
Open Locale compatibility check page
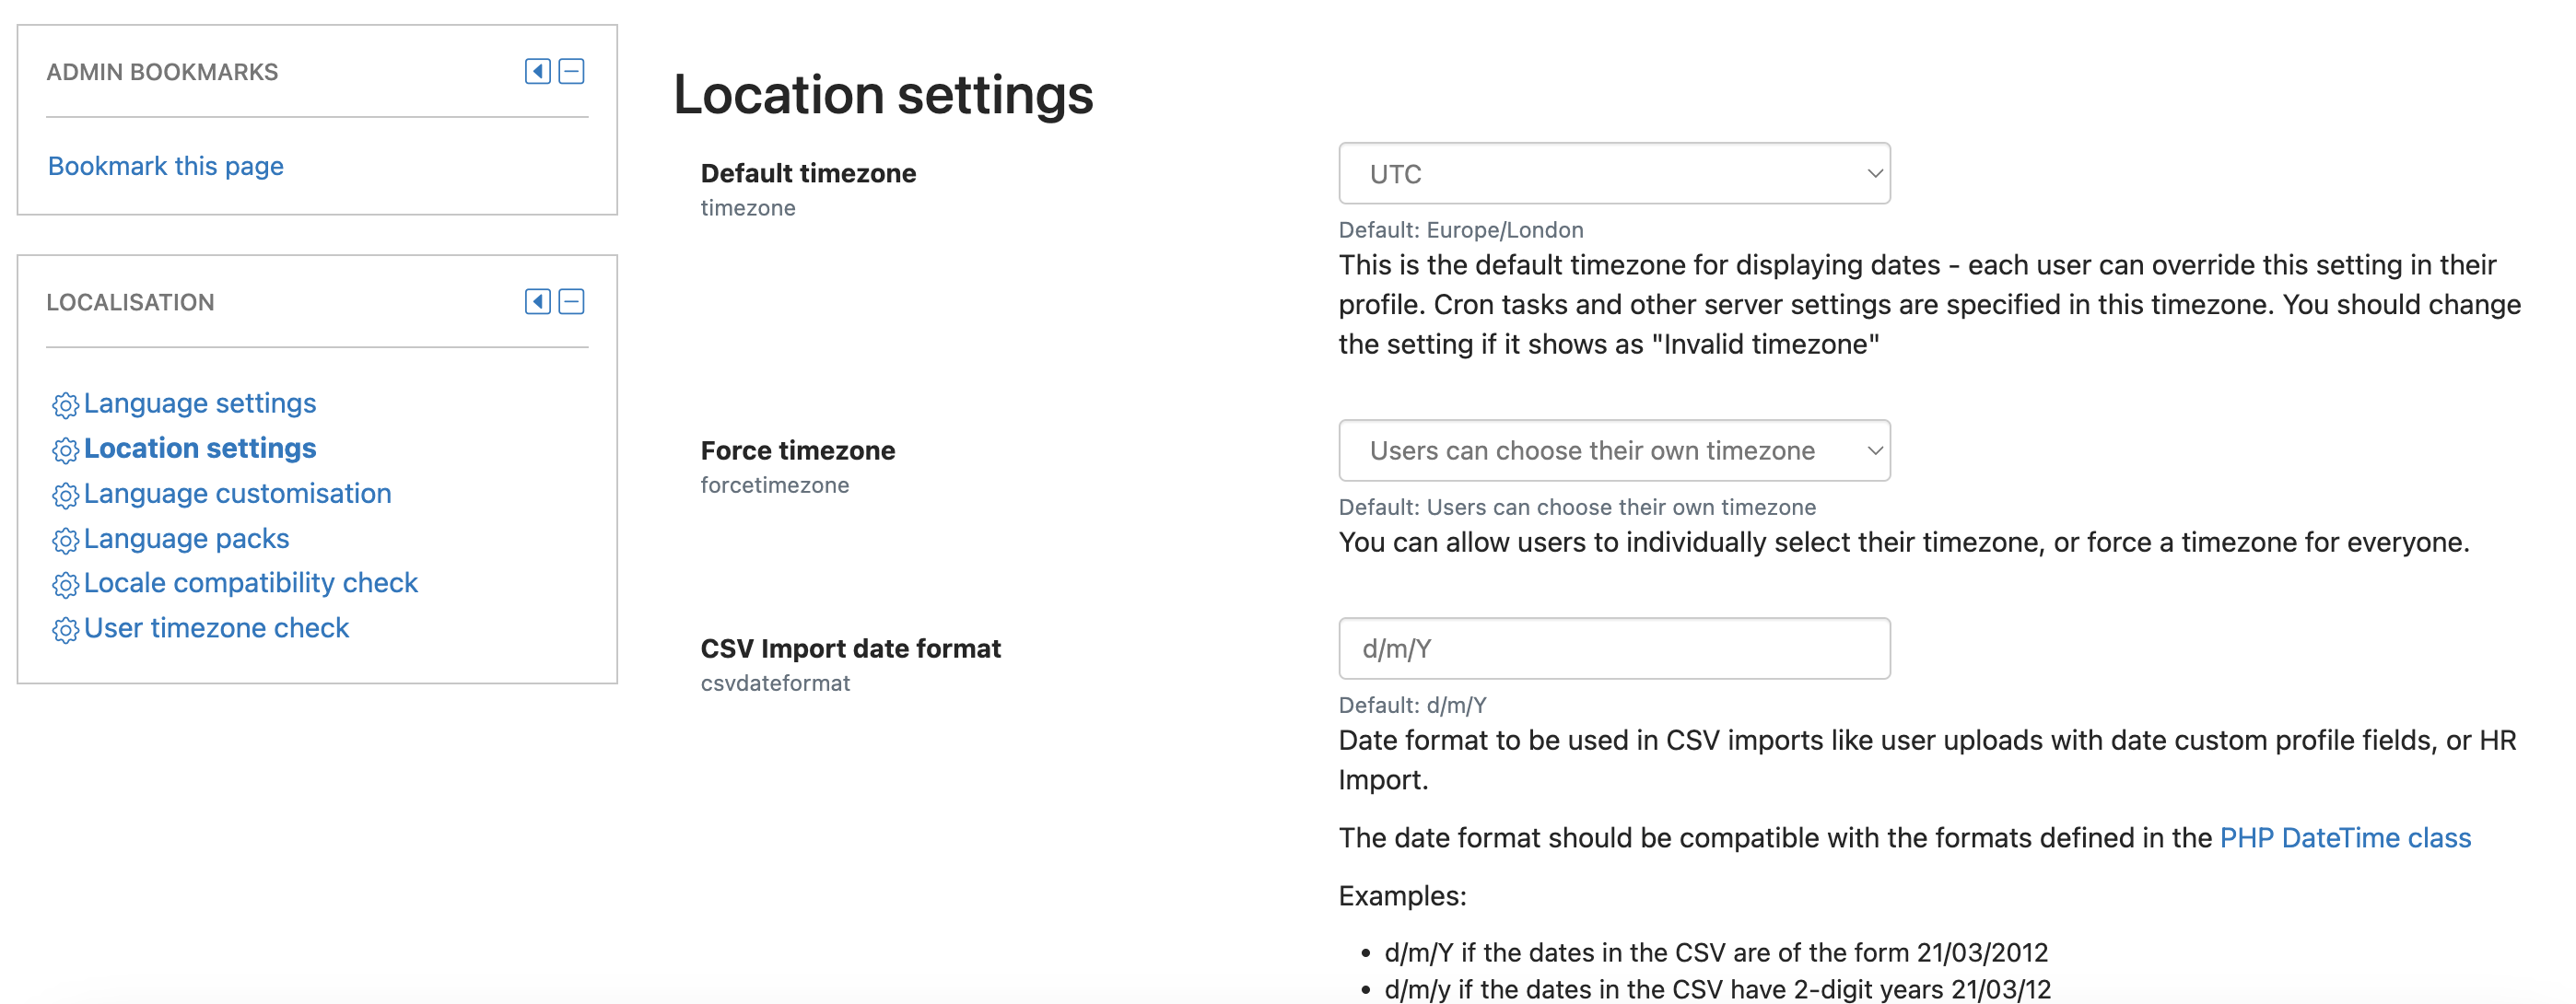(251, 582)
